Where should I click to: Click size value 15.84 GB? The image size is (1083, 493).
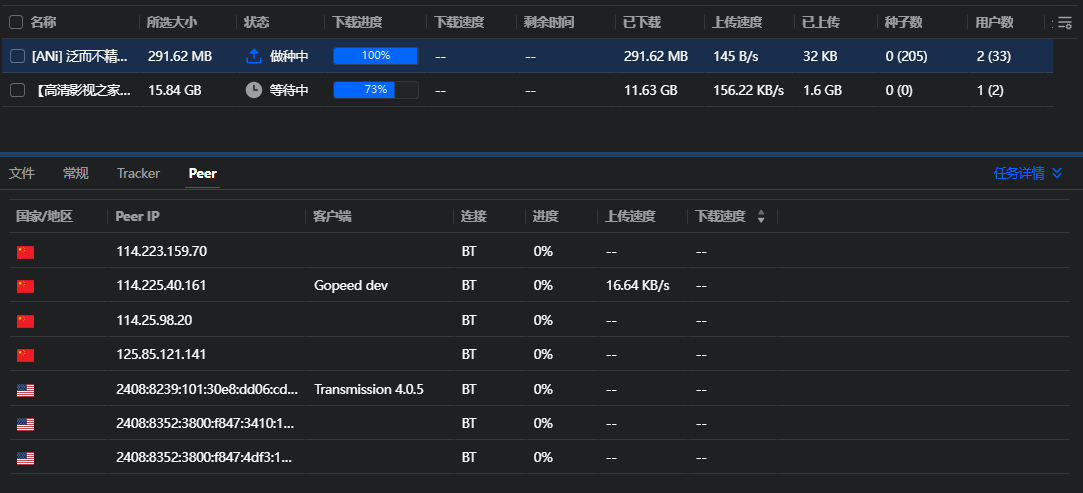(x=175, y=90)
